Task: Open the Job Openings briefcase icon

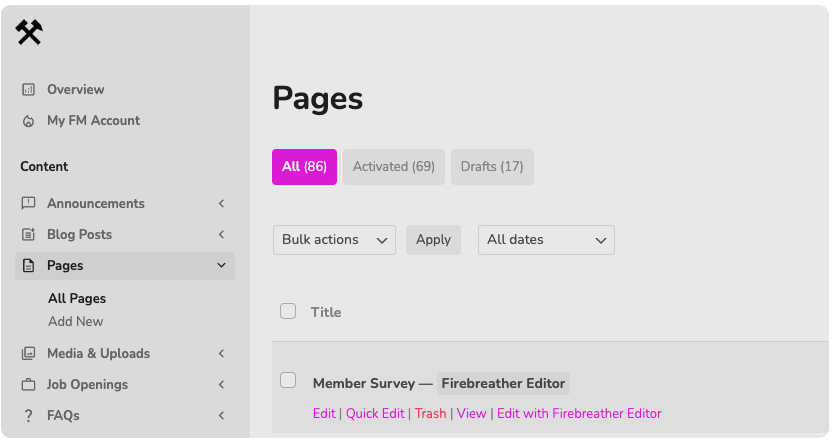Action: point(28,385)
